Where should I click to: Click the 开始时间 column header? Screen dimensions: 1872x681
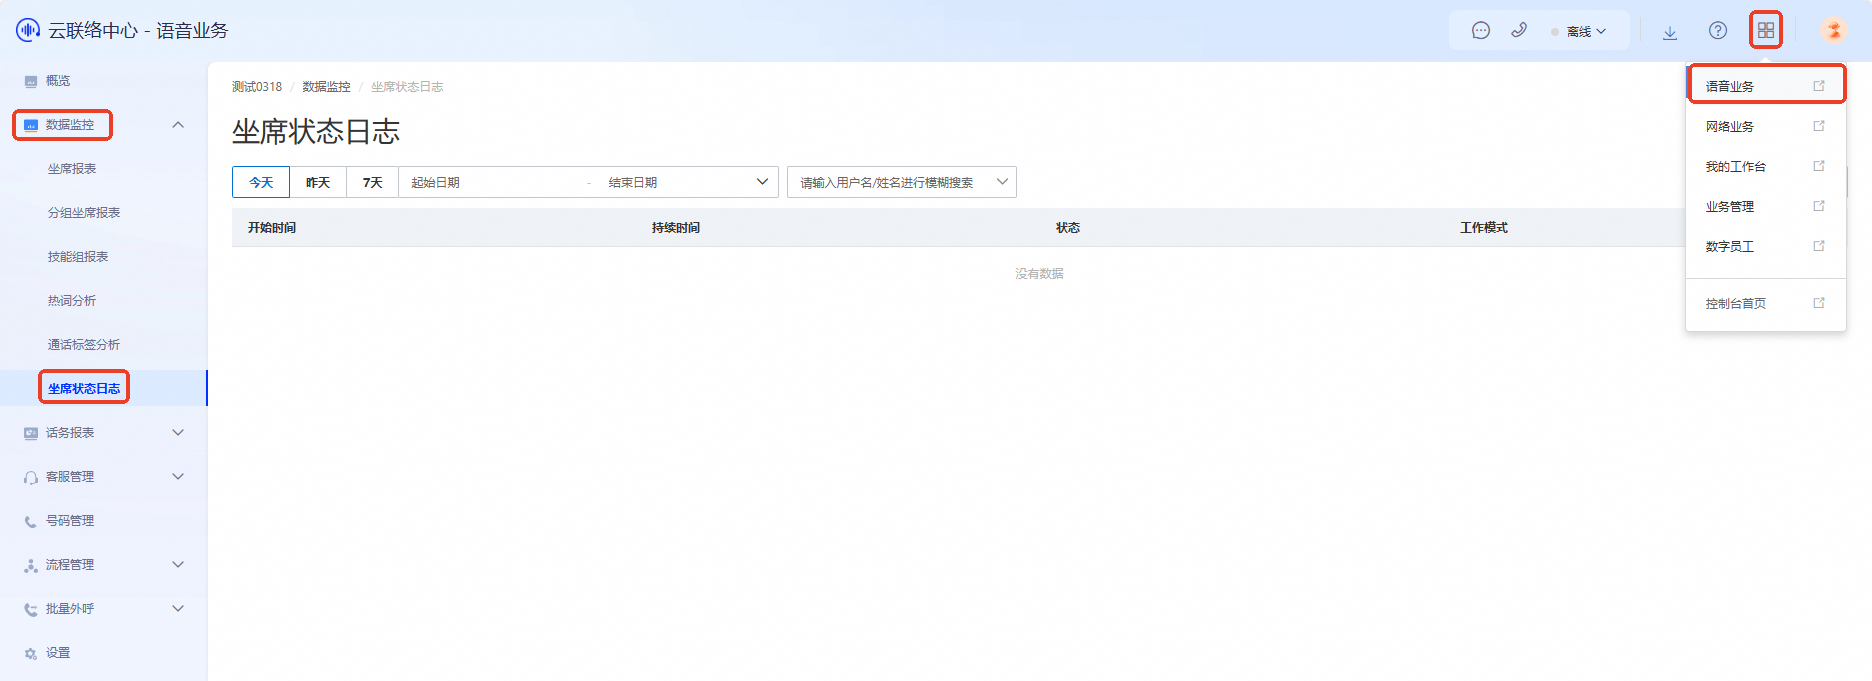(272, 228)
